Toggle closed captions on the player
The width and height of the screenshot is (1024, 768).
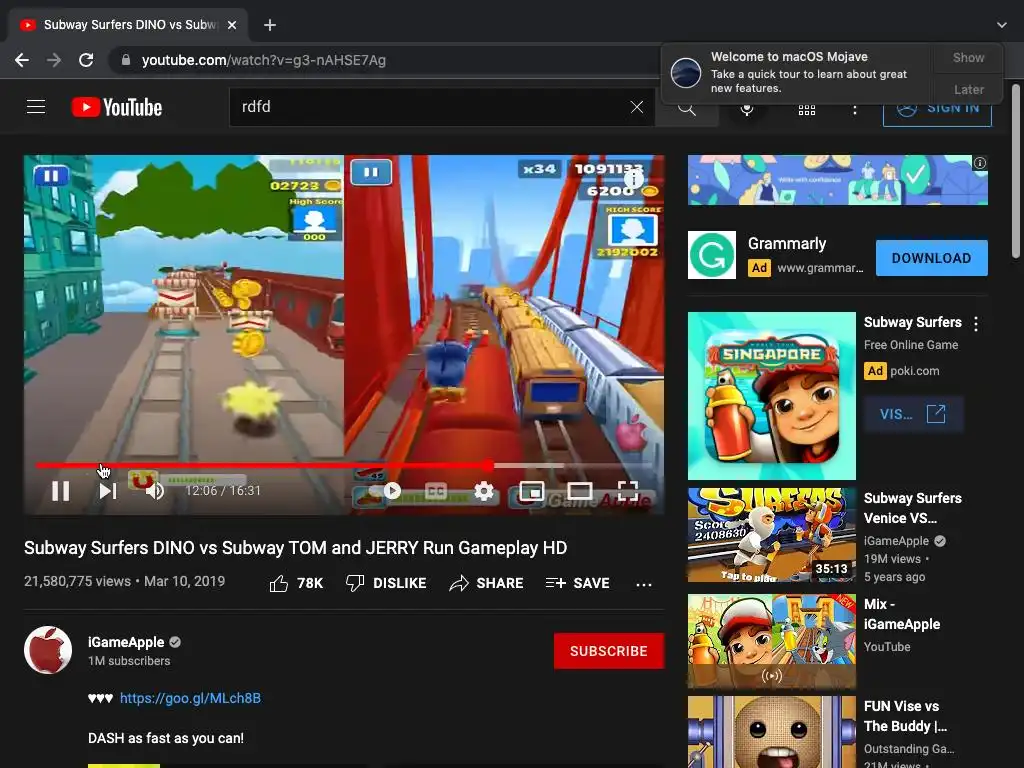[436, 490]
